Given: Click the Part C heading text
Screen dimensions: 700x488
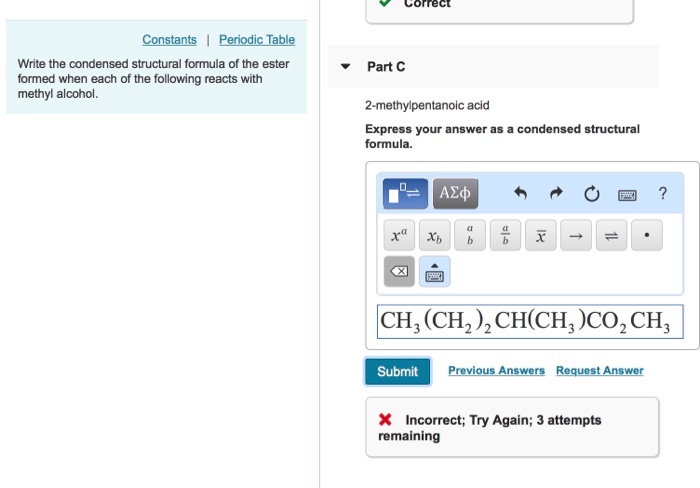Looking at the screenshot, I should coord(386,67).
